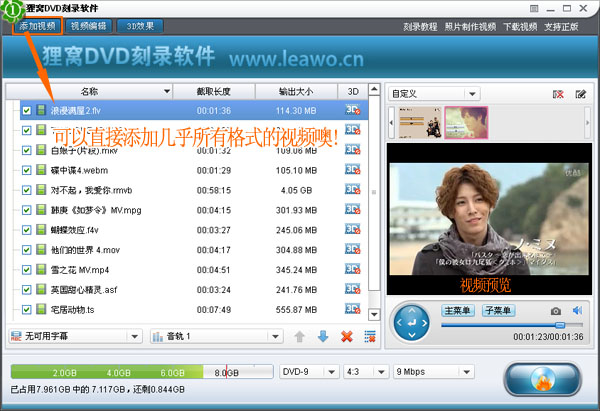Image resolution: width=600 pixels, height=411 pixels.
Task: Uncheck the 雪之花 MV.mp4 checkbox
Action: [x=26, y=270]
